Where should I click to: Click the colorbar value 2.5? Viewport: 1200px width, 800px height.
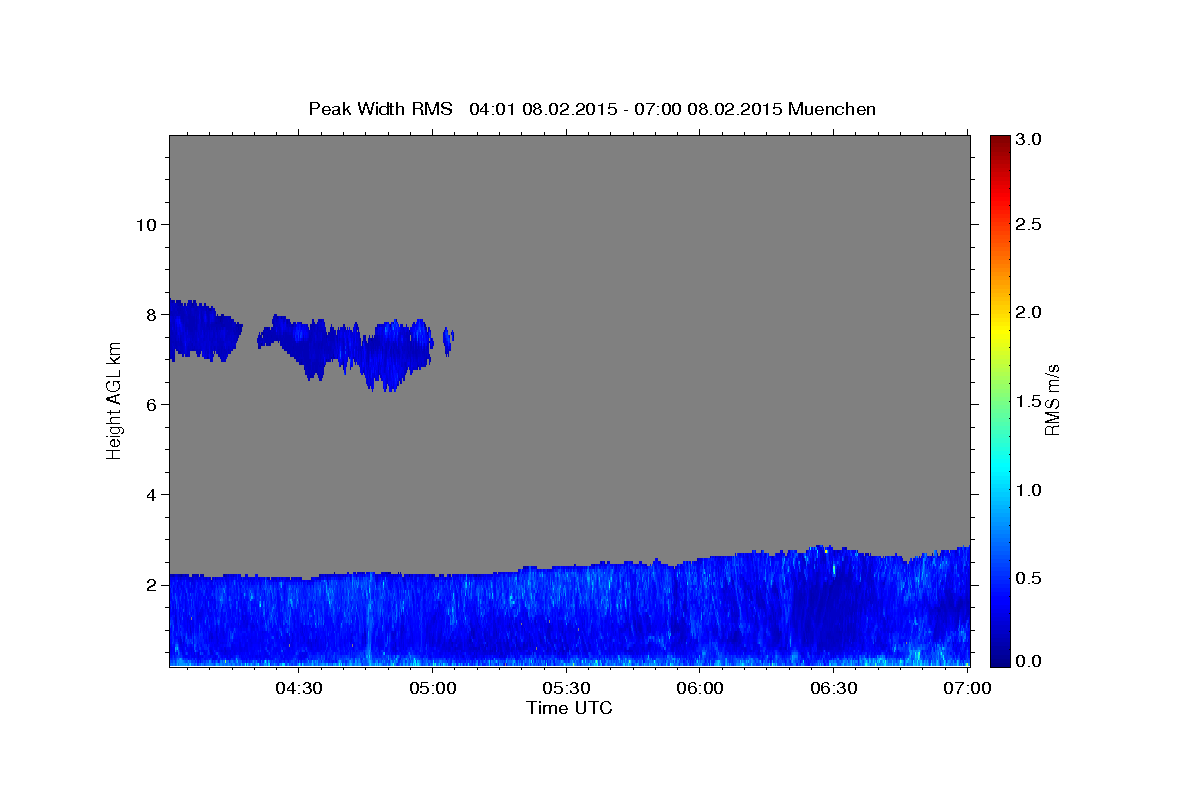tap(1029, 224)
